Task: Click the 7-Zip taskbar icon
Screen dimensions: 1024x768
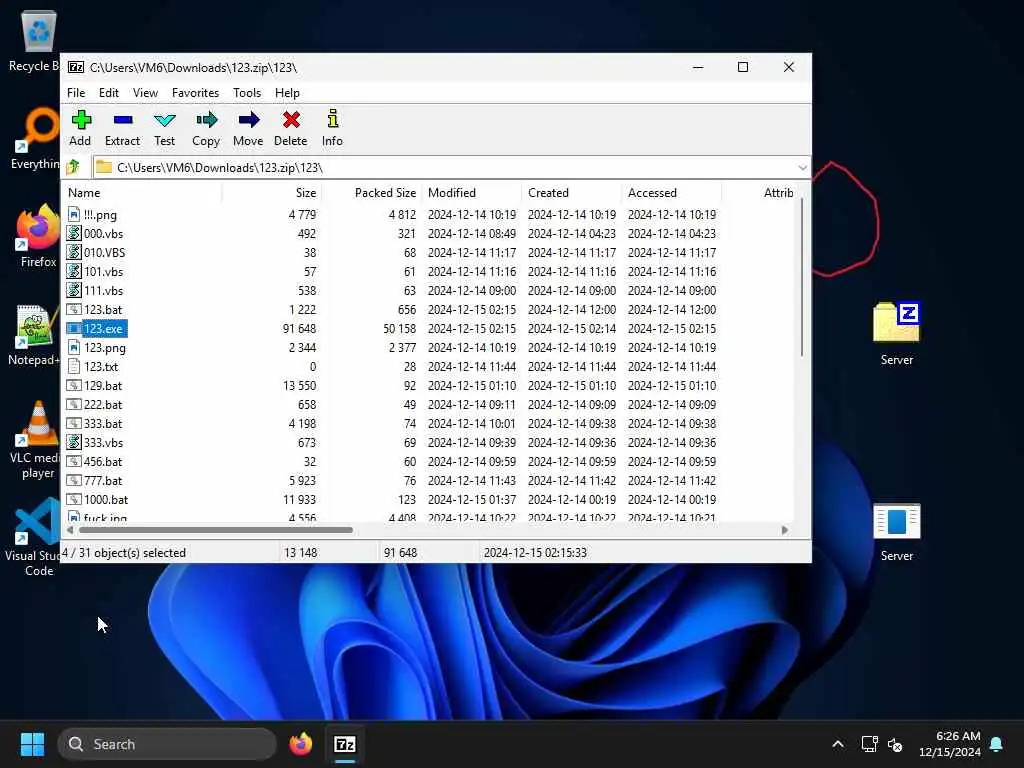Action: pos(345,744)
